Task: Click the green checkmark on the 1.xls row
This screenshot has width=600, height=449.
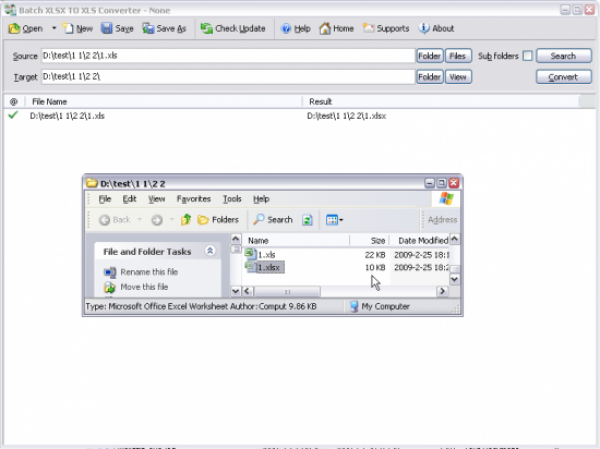Action: [x=13, y=115]
